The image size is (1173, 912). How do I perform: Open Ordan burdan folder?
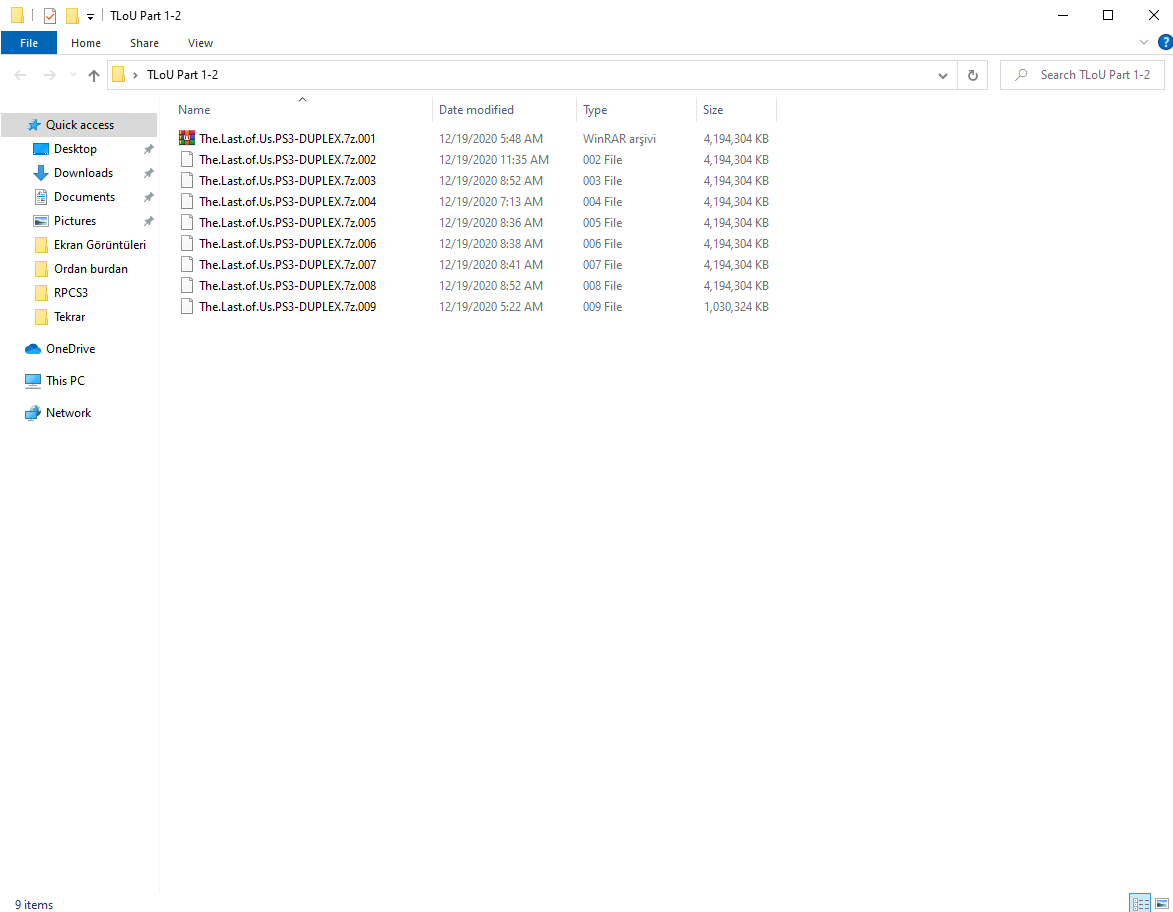(91, 269)
